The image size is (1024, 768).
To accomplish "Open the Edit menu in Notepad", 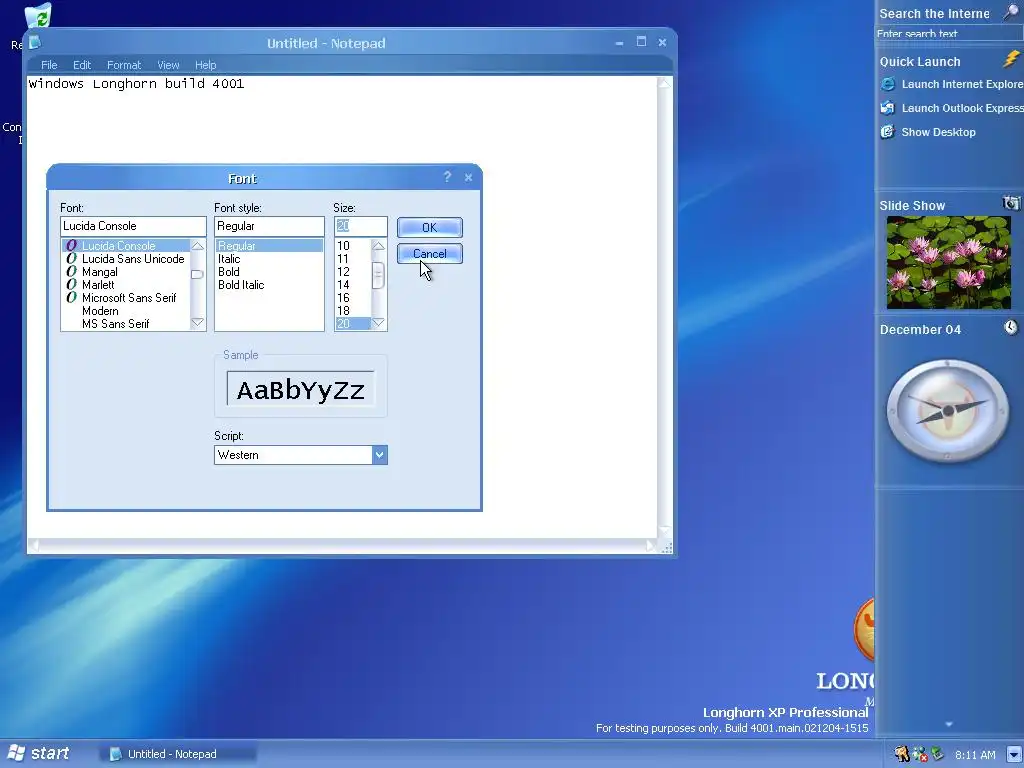I will pos(82,65).
